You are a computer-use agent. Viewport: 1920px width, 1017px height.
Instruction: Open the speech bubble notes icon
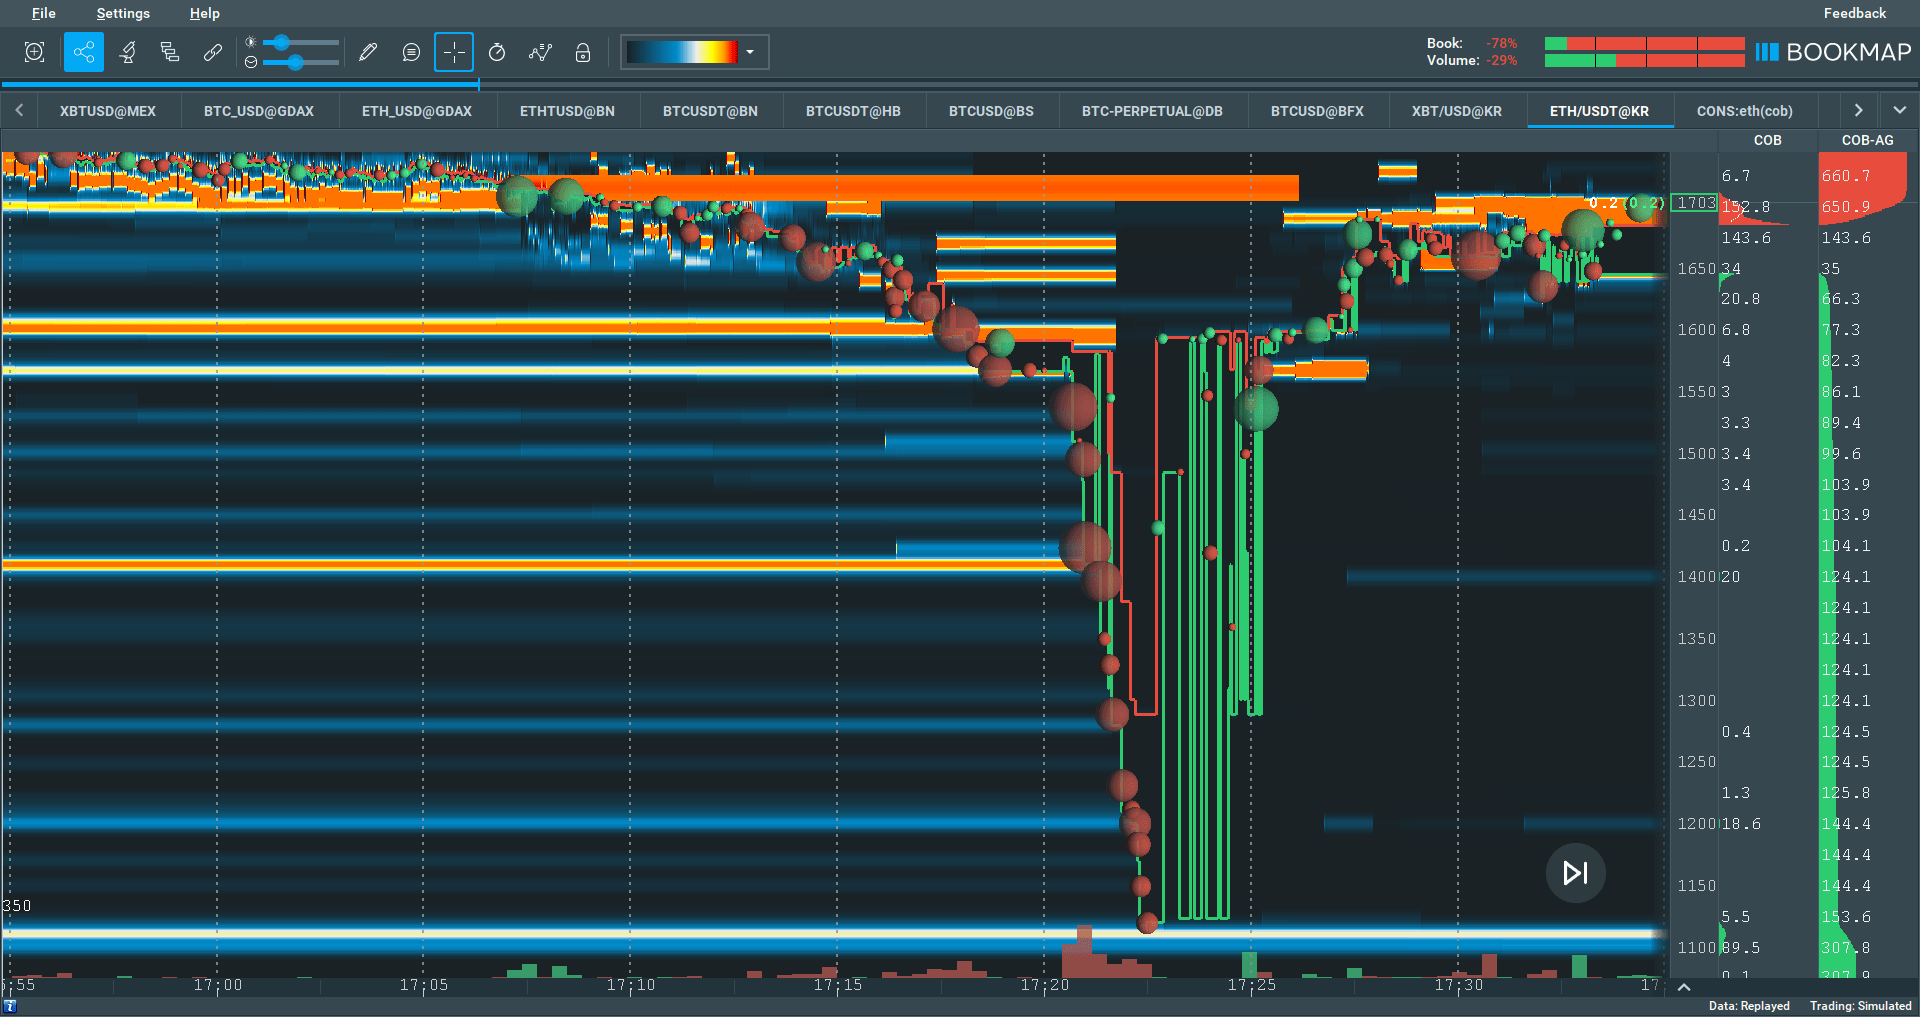pos(411,52)
